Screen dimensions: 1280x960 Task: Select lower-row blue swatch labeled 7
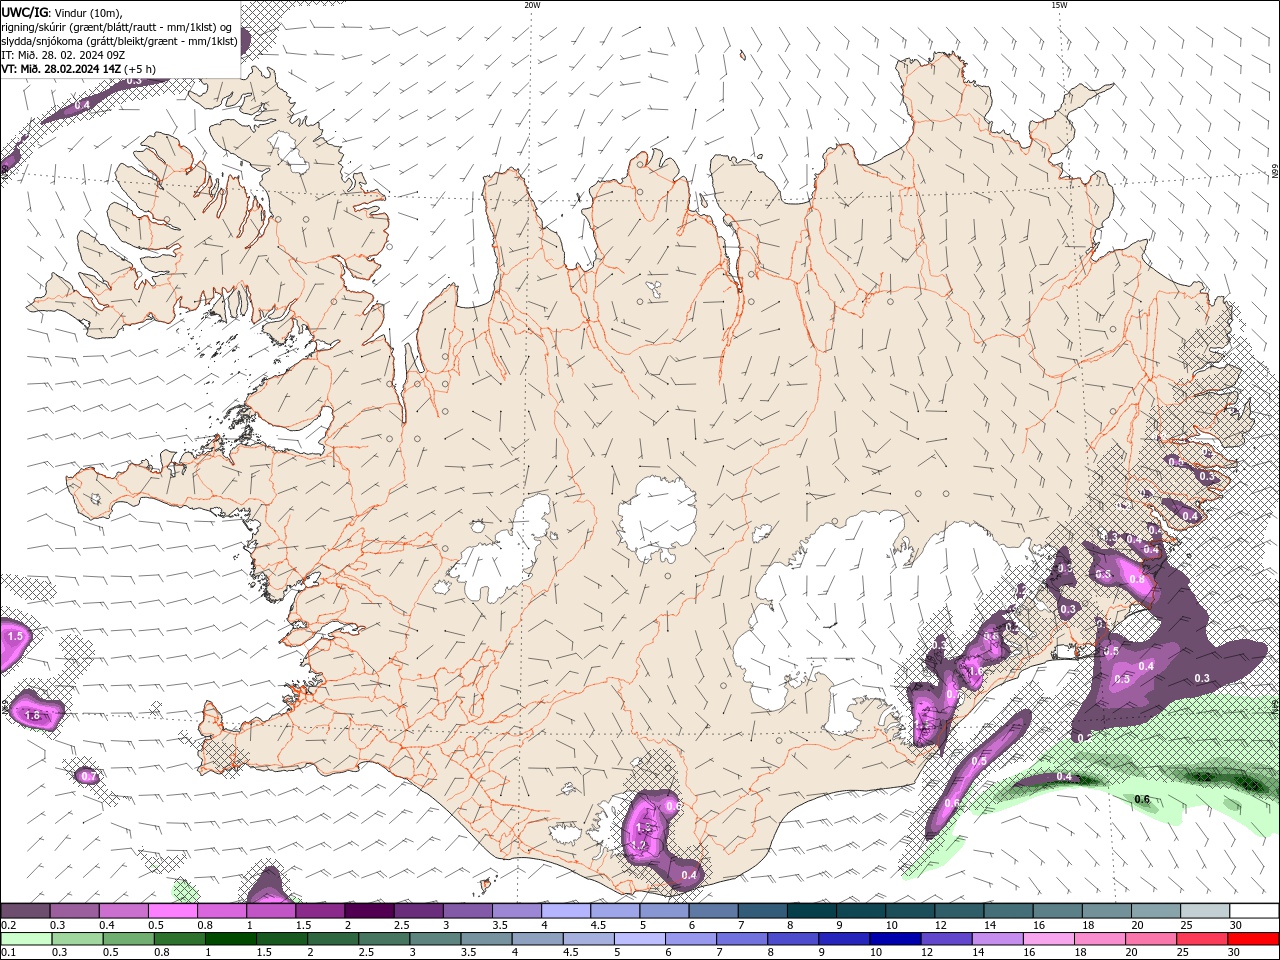coord(742,939)
